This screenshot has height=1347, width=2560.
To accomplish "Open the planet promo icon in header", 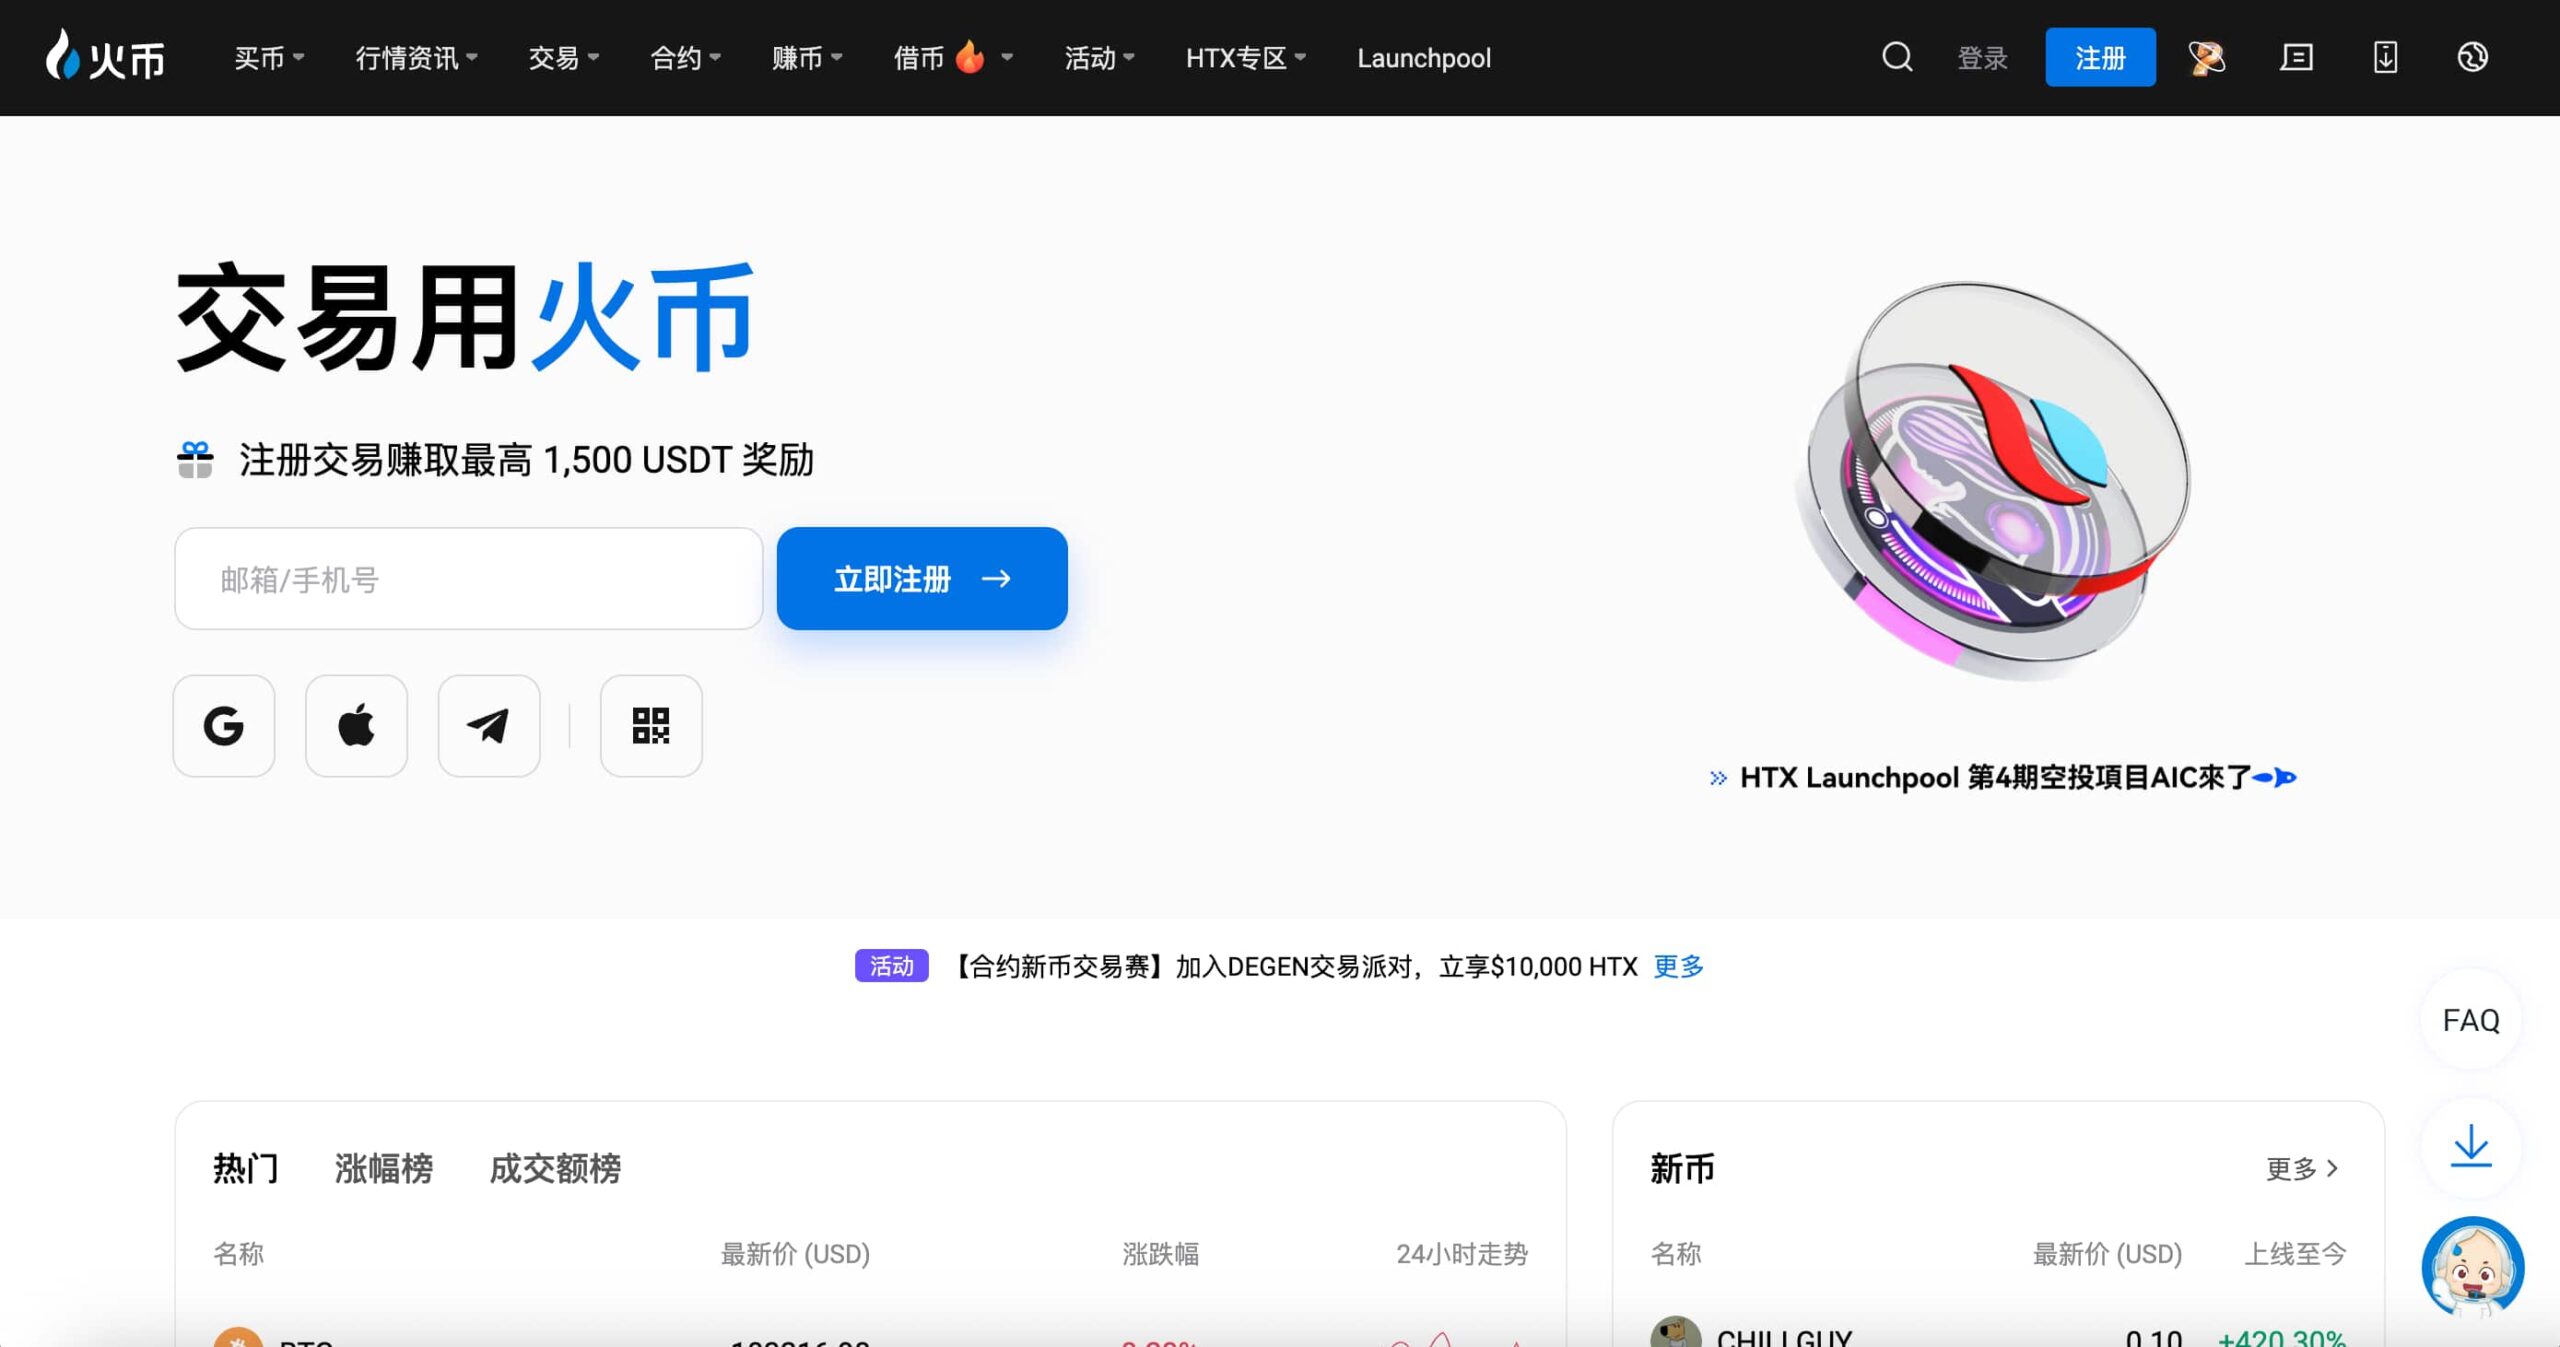I will point(2207,57).
